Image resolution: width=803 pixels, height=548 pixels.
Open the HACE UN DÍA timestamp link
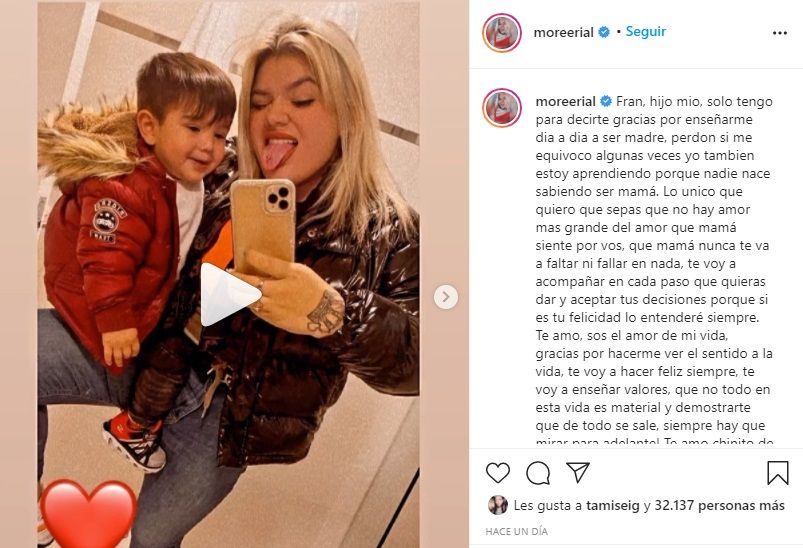516,532
